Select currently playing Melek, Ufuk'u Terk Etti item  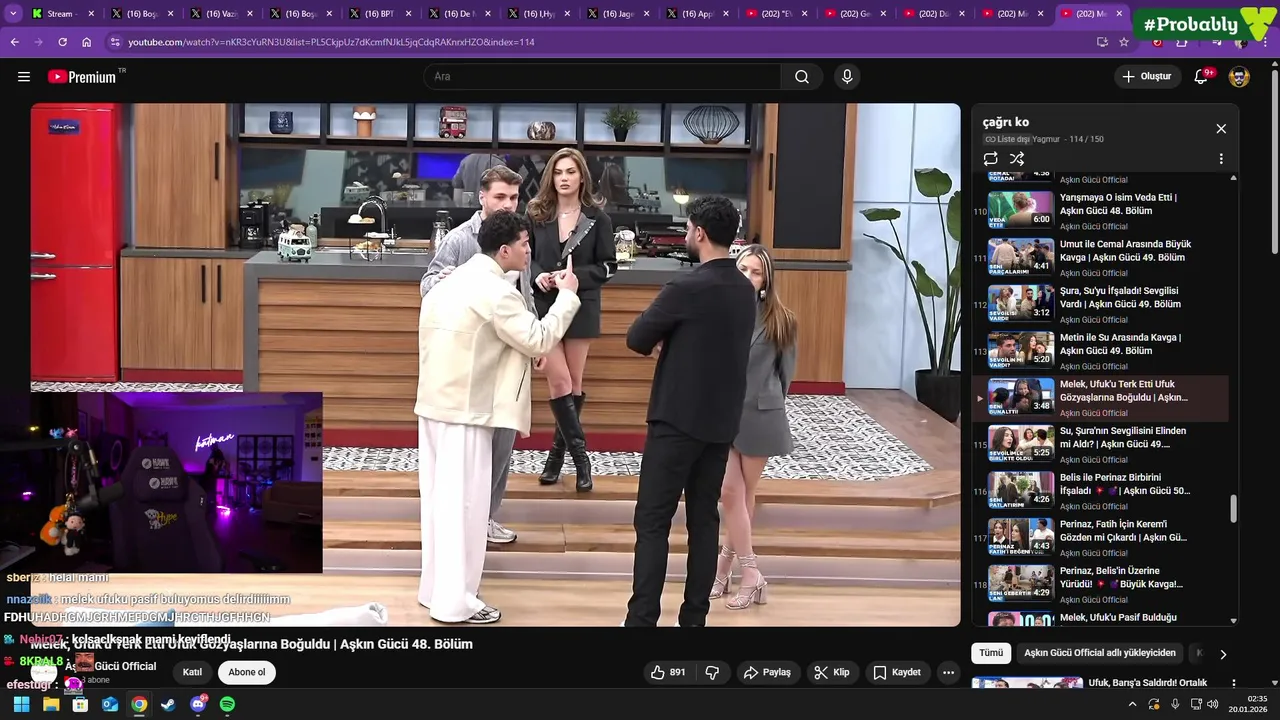[x=1100, y=398]
